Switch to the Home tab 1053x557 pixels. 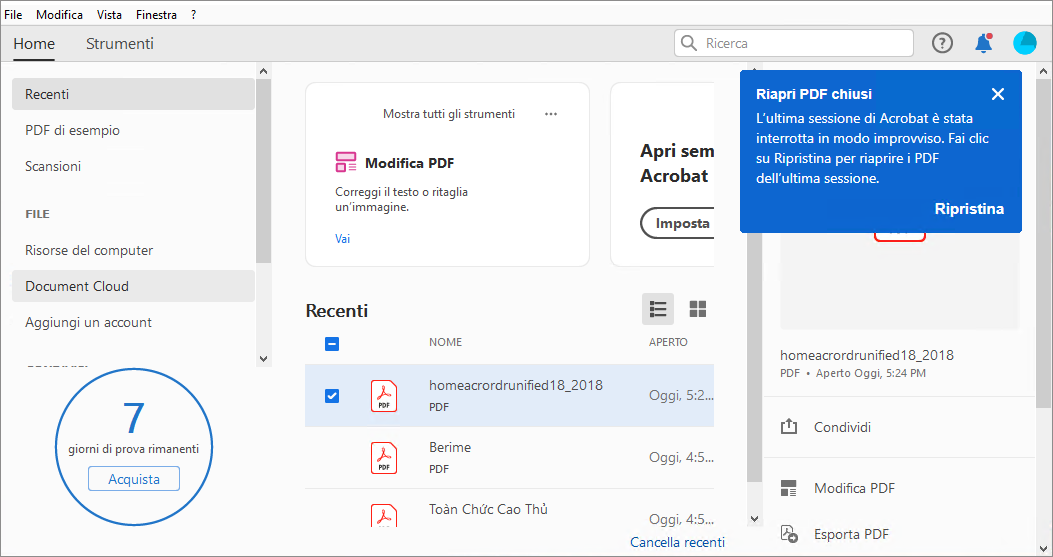point(34,44)
